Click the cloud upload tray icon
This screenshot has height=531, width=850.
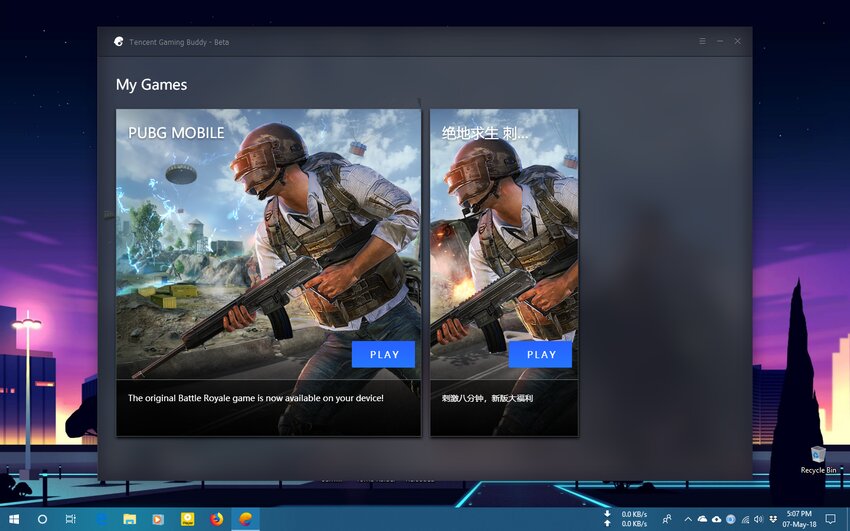(716, 519)
